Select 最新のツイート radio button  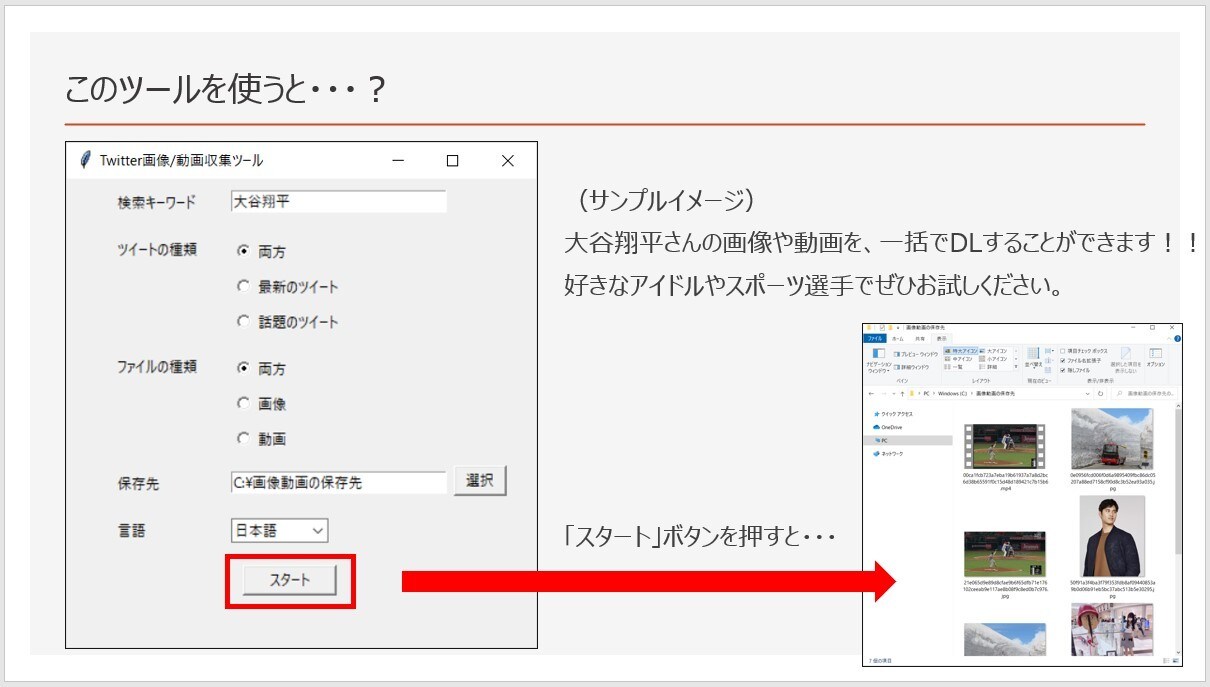243,287
